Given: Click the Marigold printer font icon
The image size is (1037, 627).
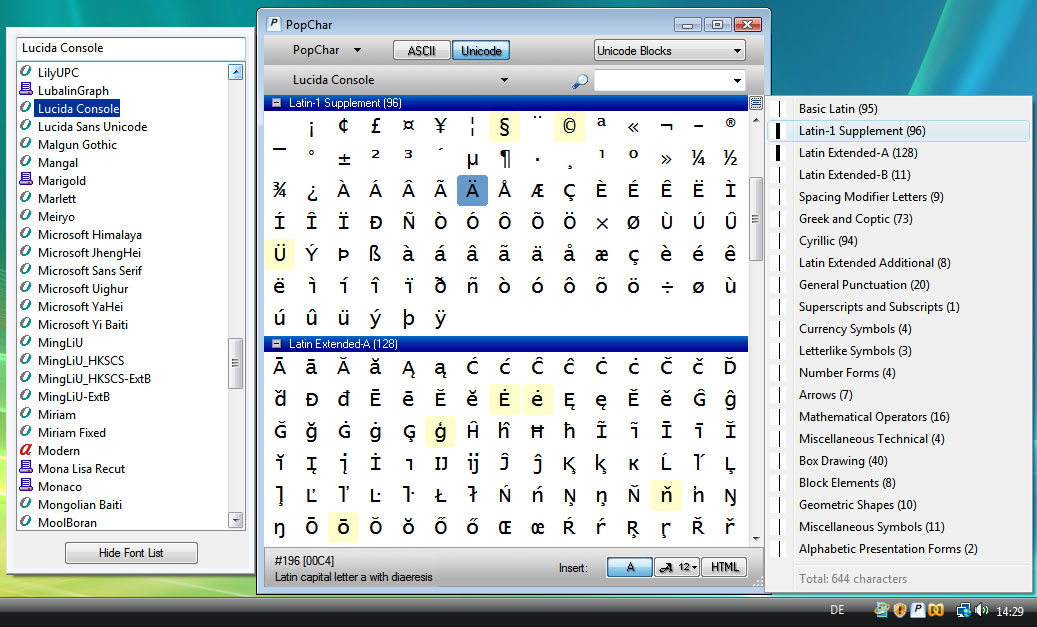Looking at the screenshot, I should (26, 179).
